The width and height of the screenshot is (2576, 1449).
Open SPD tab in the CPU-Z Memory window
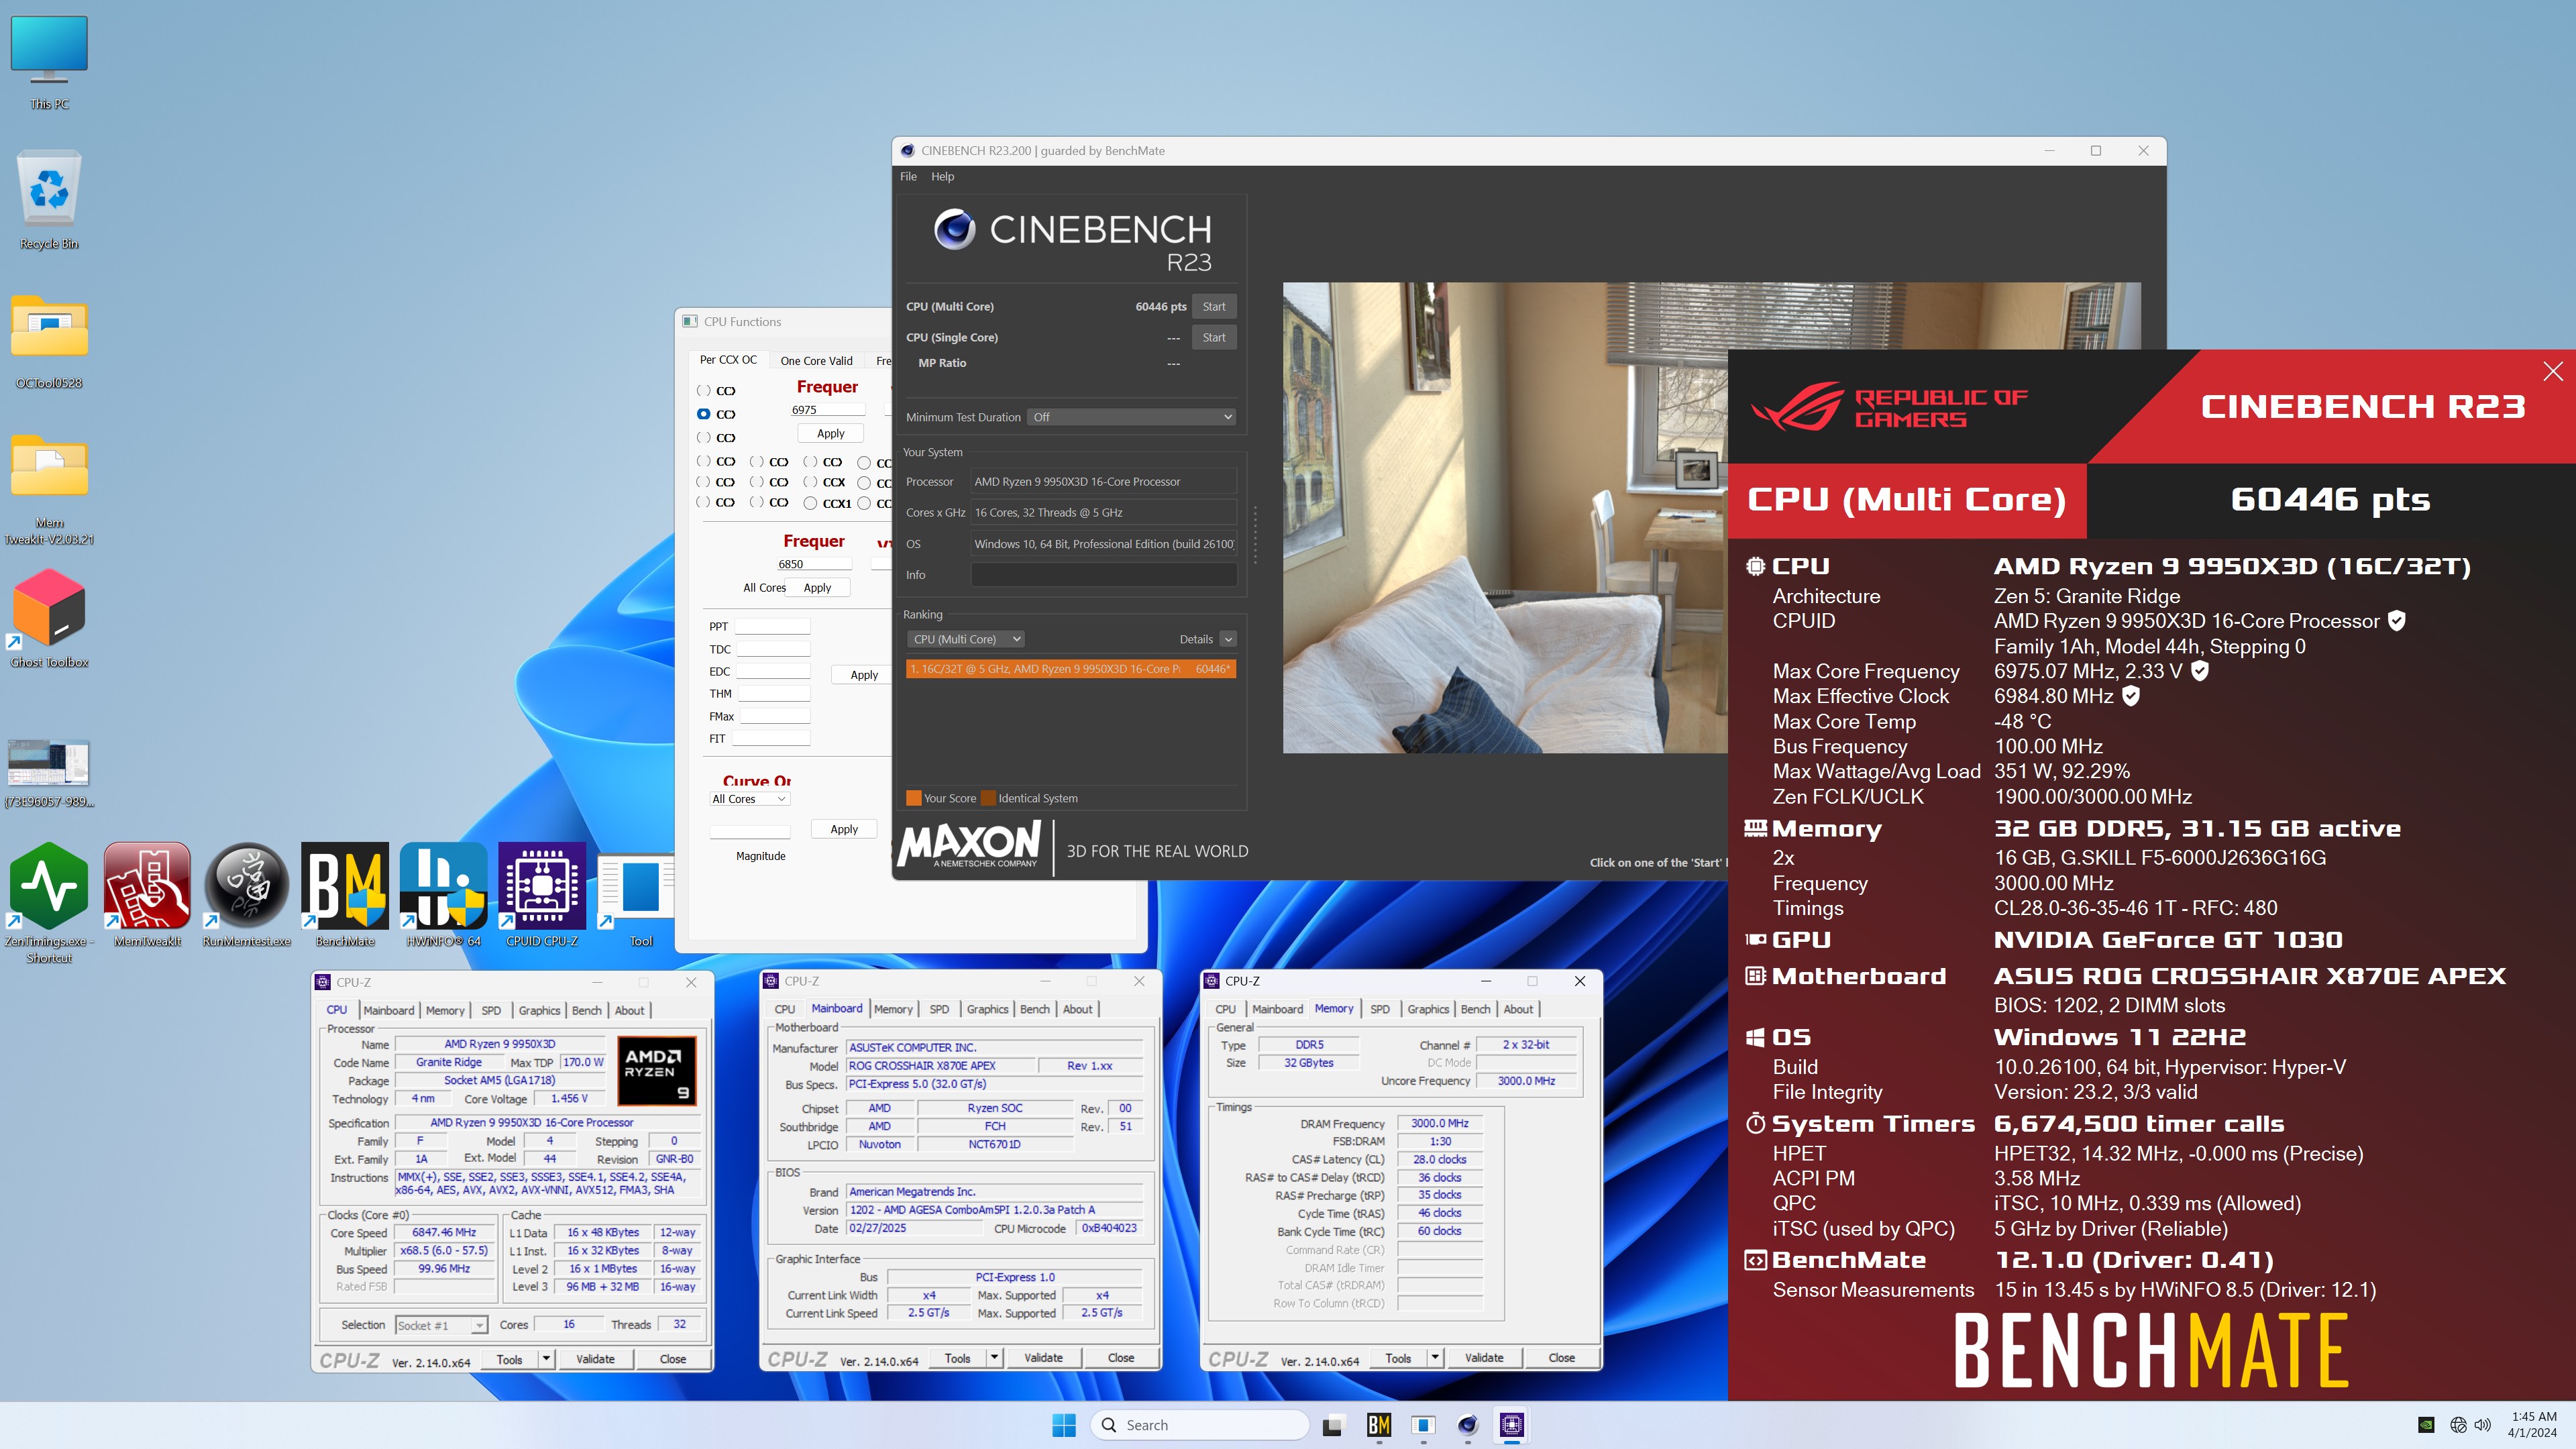point(1380,1009)
